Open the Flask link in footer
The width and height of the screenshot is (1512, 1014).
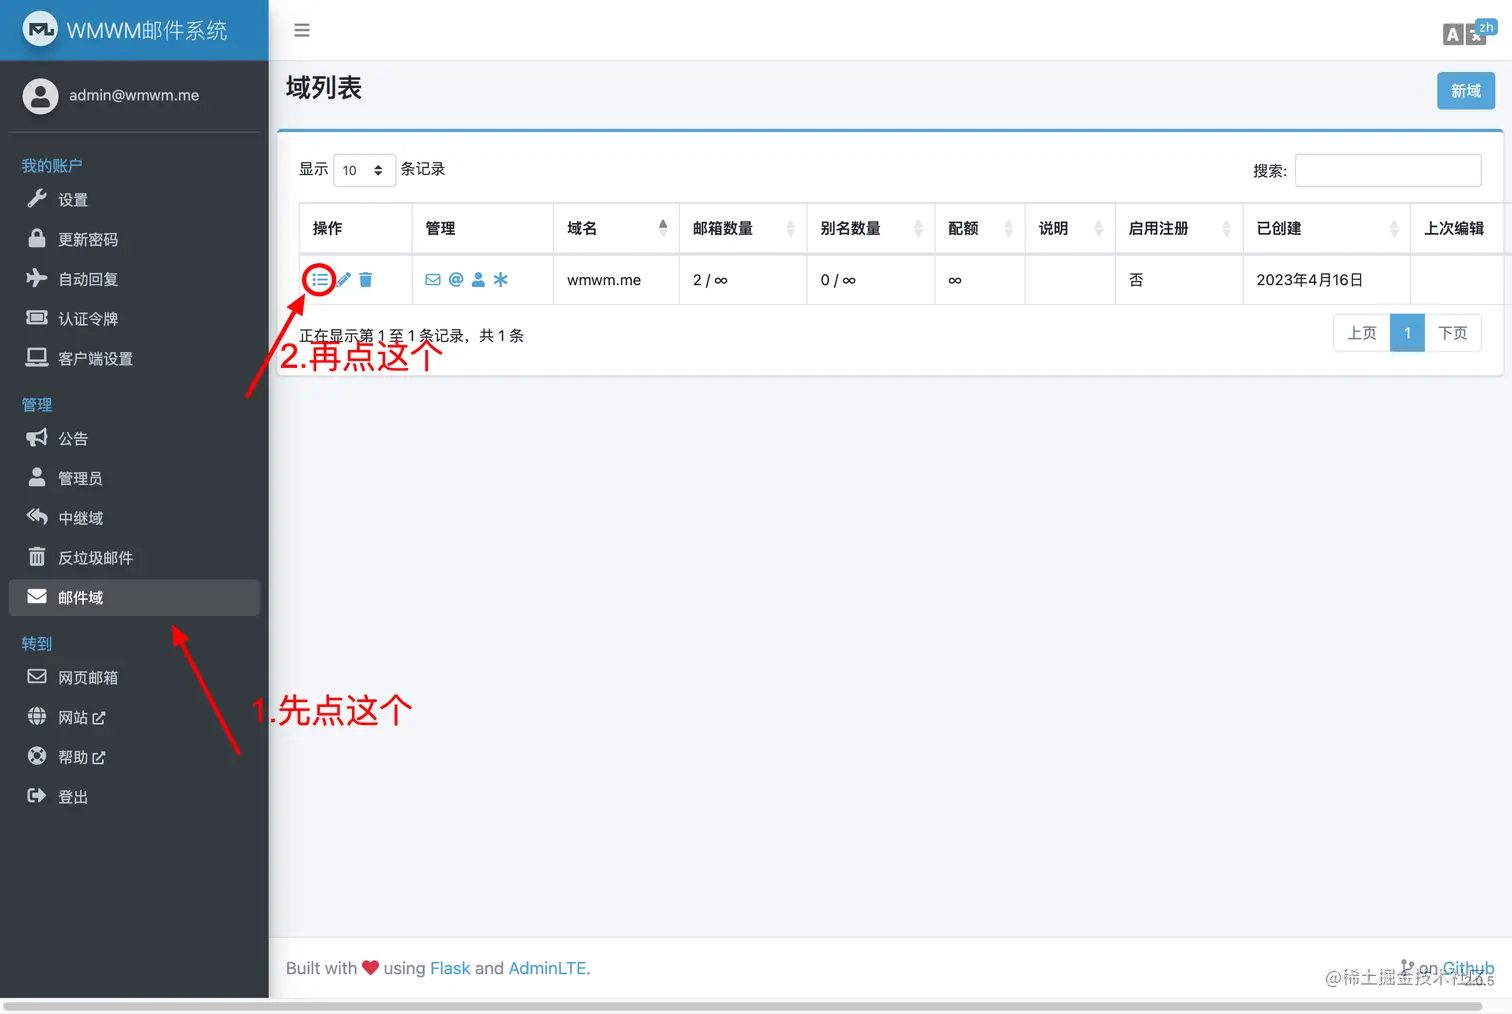(x=450, y=968)
